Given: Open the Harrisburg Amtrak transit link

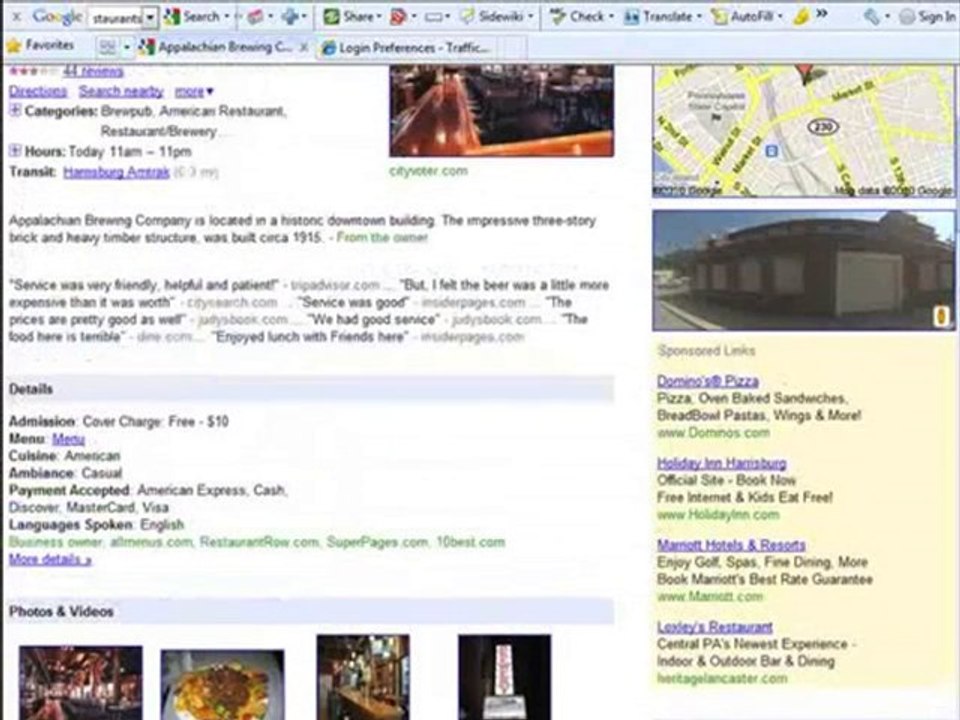Looking at the screenshot, I should (x=116, y=172).
